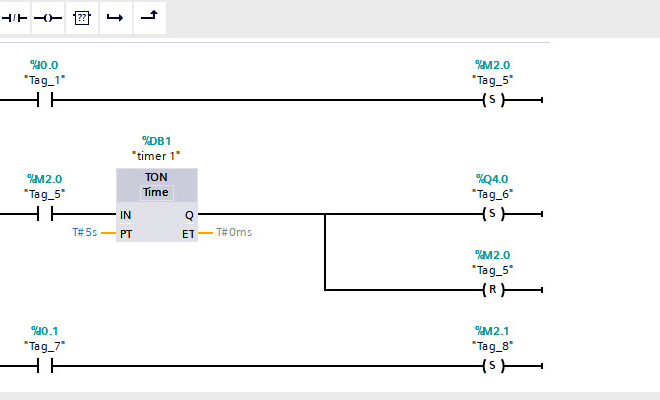Click the "Tag_1" tag name
This screenshot has height=400, width=660.
coord(45,80)
